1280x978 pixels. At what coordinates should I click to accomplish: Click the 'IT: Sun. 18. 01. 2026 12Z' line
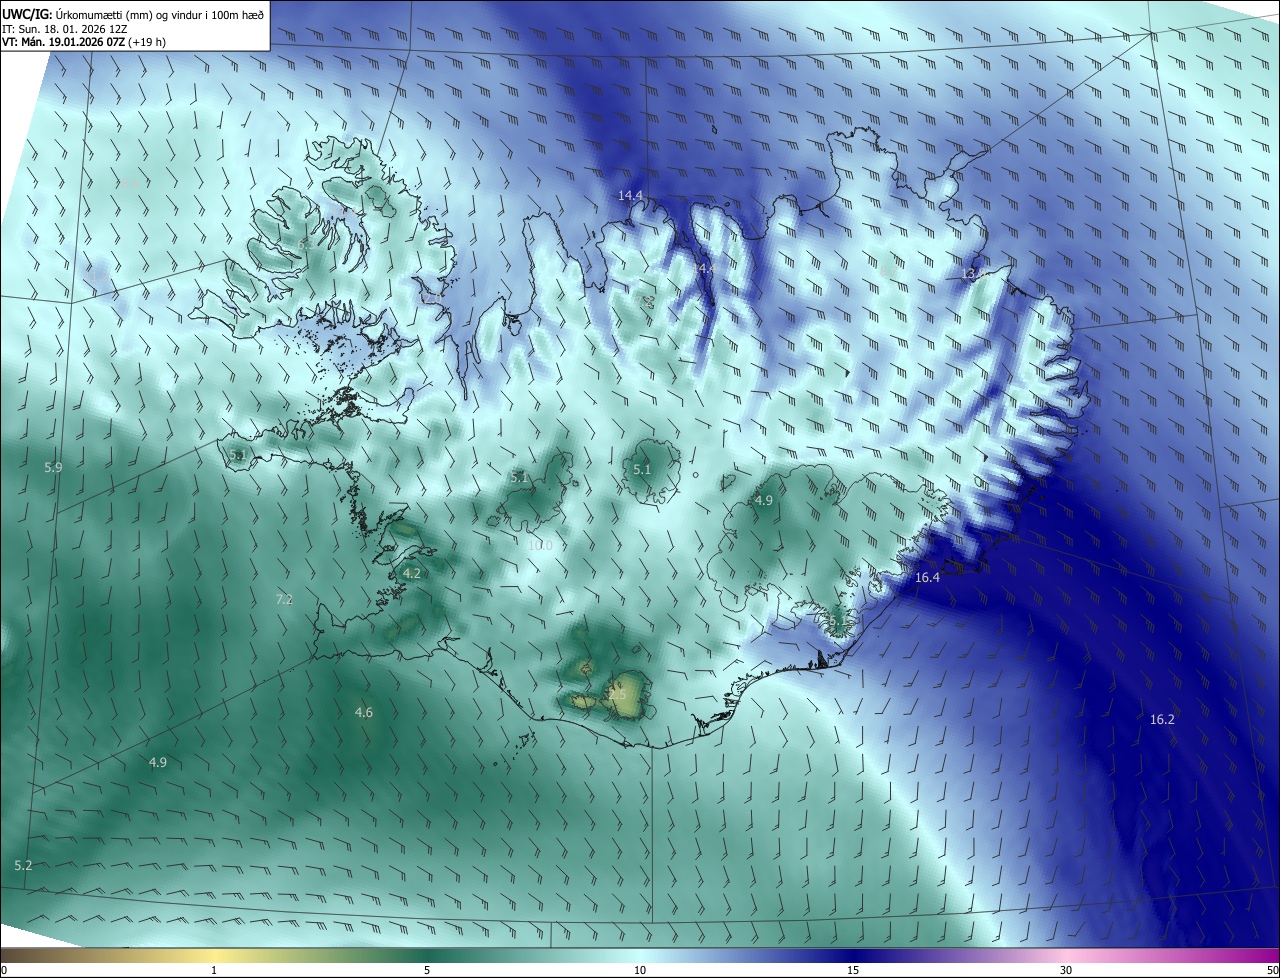click(65, 29)
